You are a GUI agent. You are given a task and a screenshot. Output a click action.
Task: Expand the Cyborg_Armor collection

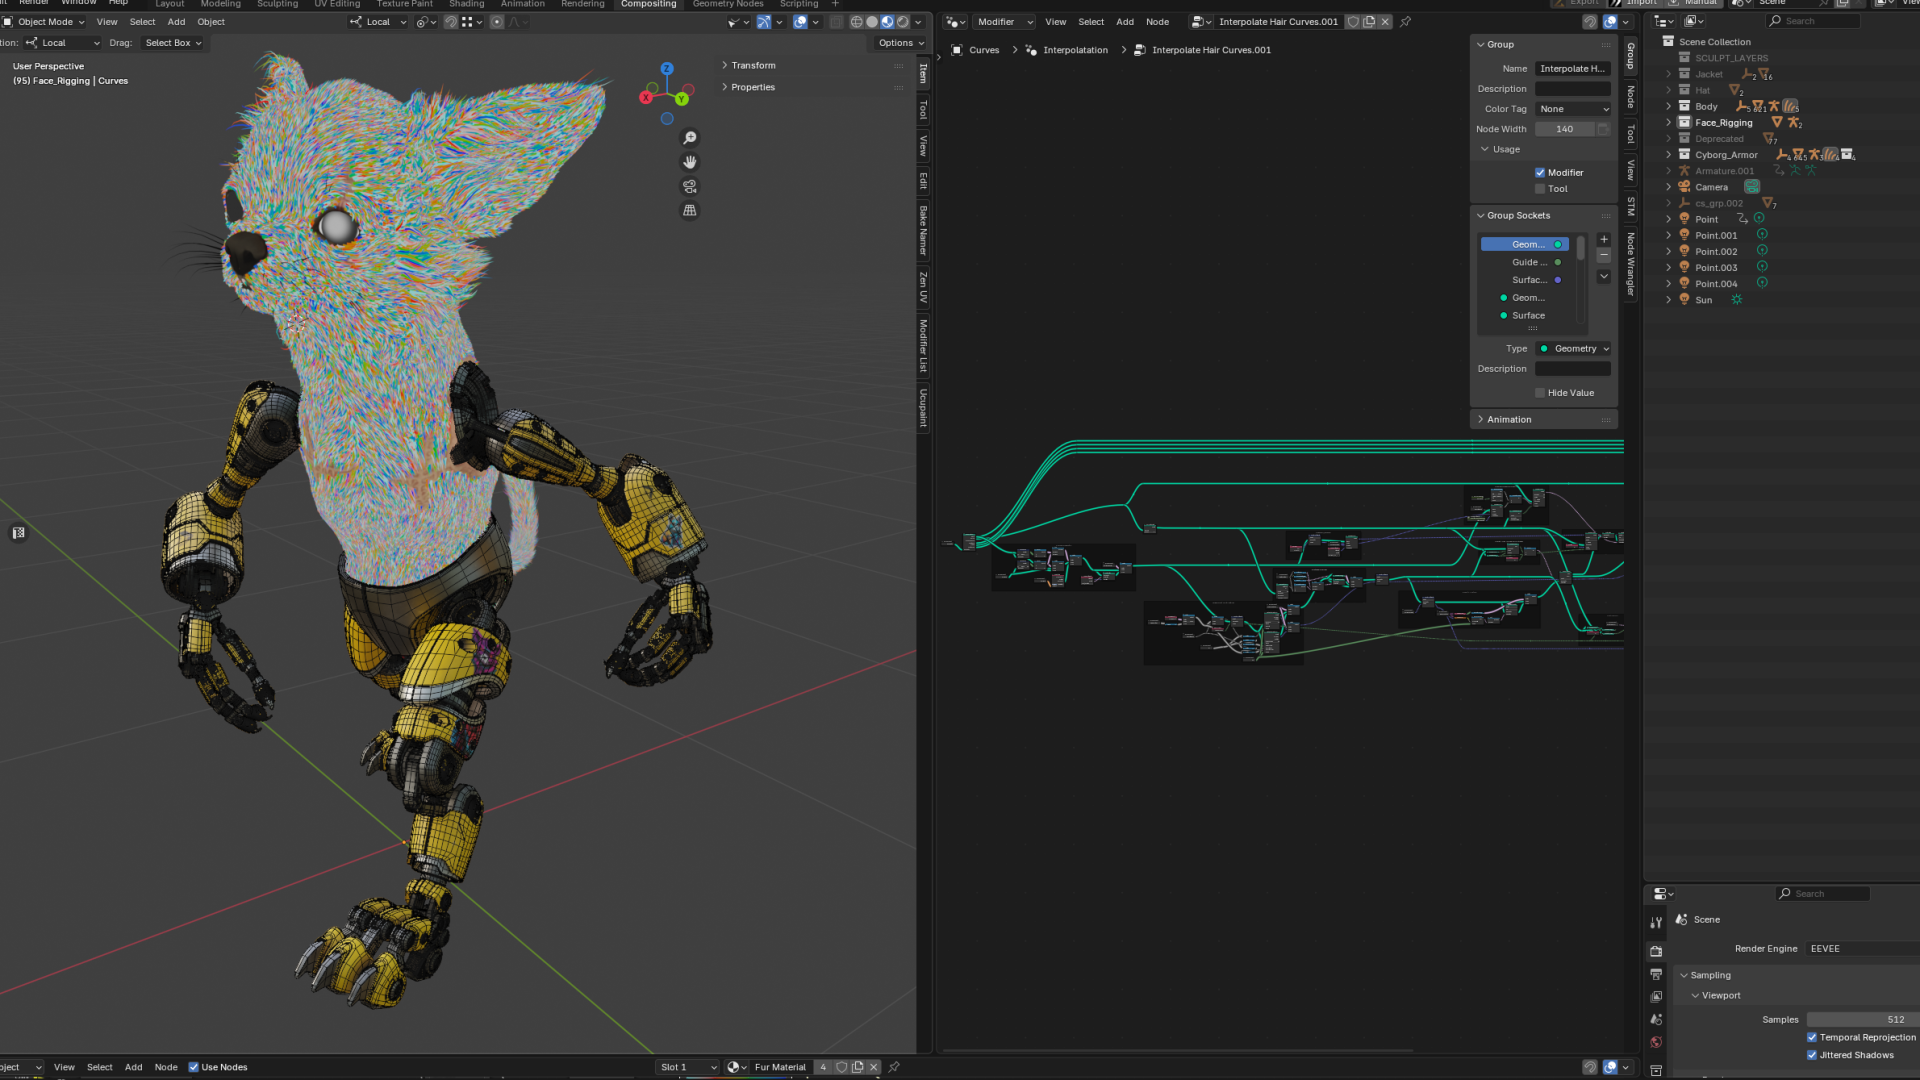[x=1668, y=155]
